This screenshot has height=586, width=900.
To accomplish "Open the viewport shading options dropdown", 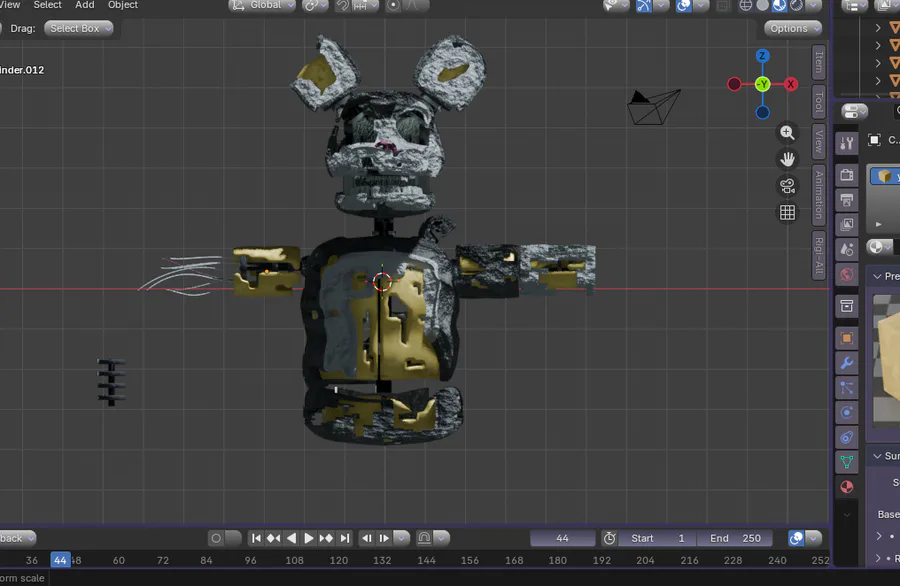I will (x=813, y=5).
